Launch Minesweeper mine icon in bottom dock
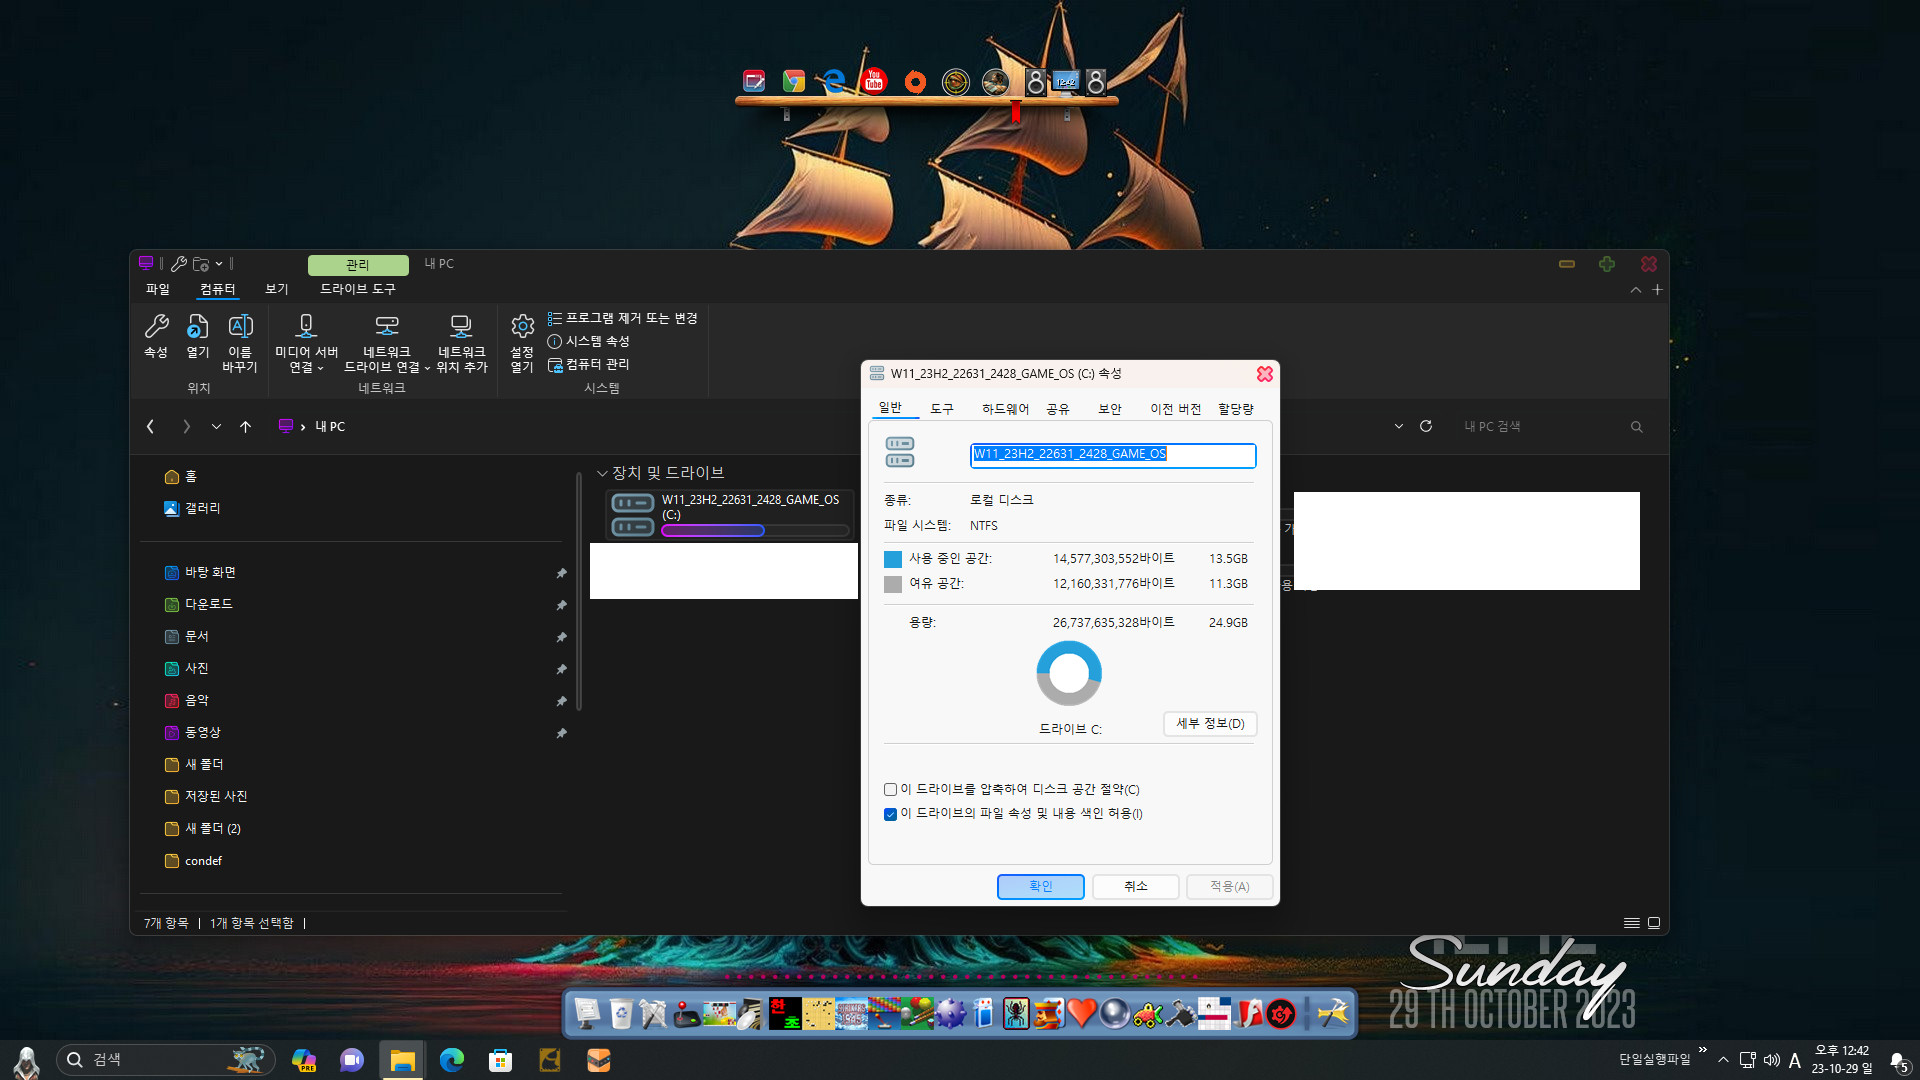The width and height of the screenshot is (1920, 1080). click(x=950, y=1013)
